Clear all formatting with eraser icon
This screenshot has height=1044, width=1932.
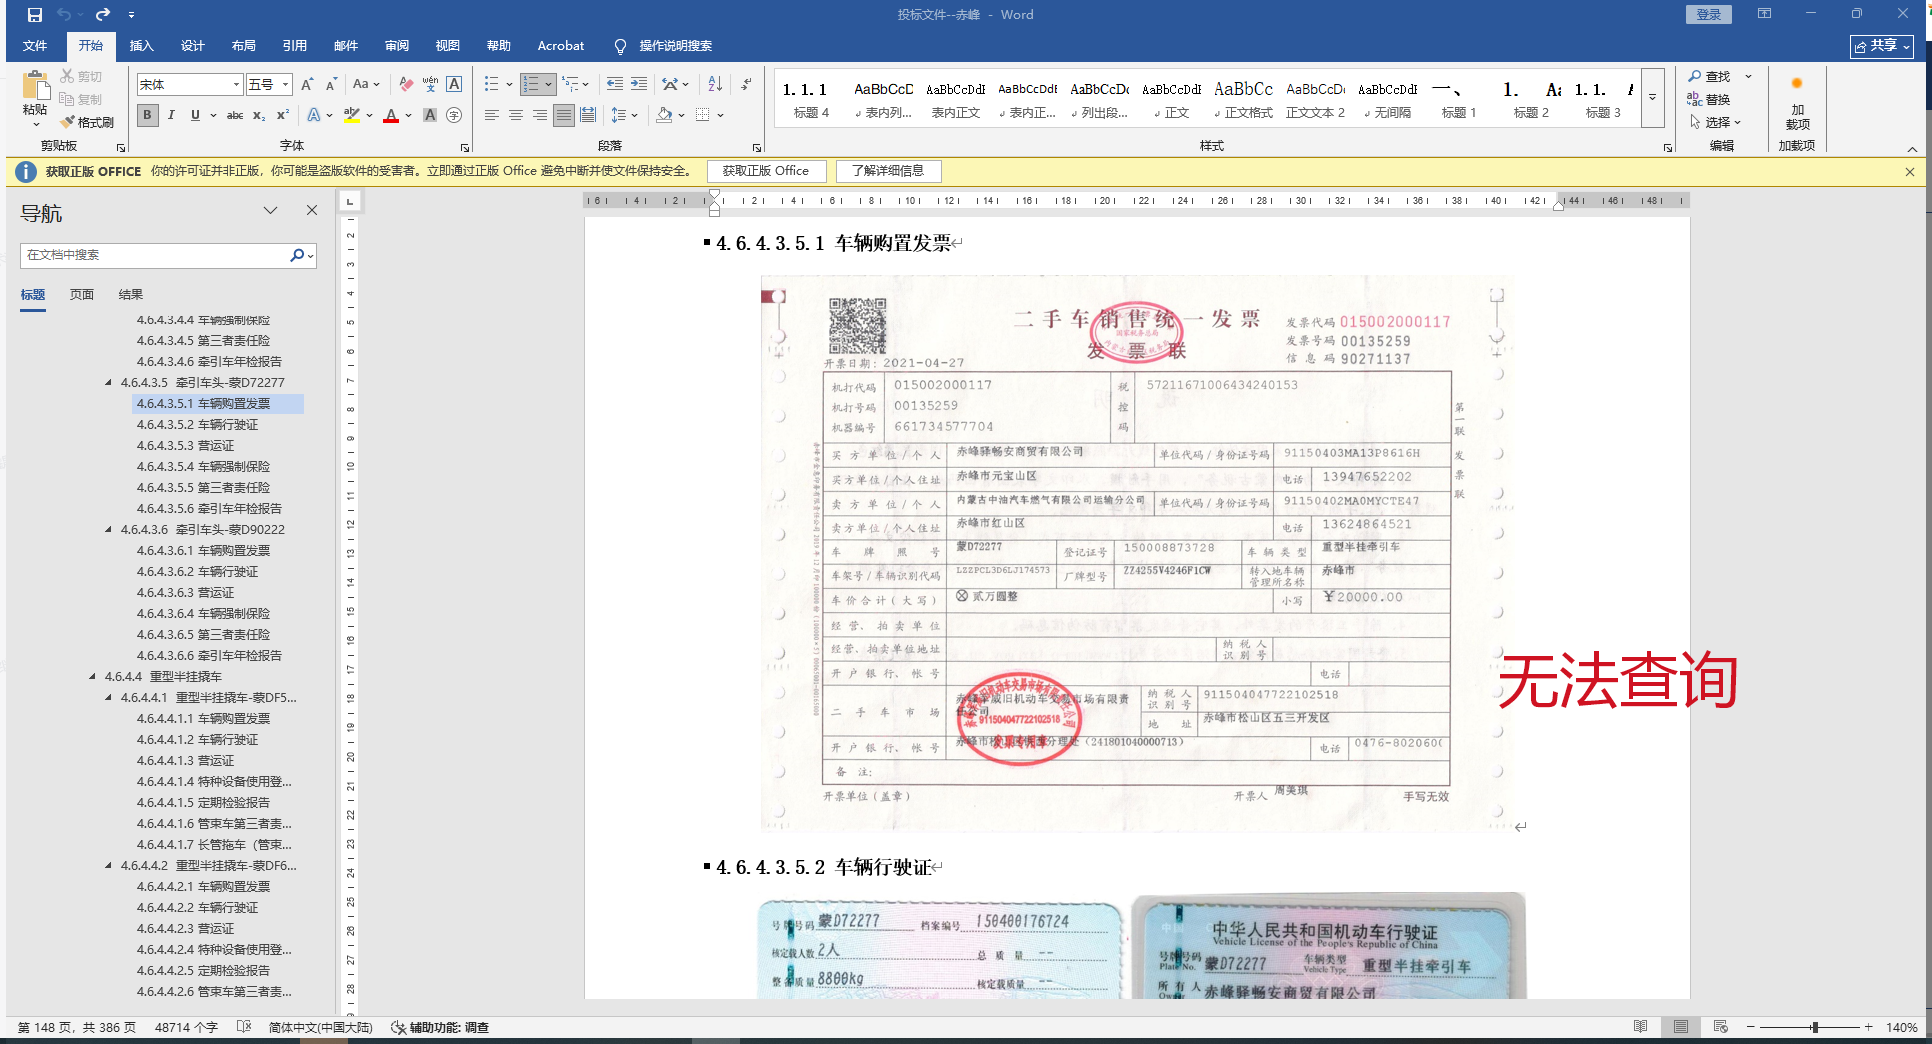pos(405,84)
